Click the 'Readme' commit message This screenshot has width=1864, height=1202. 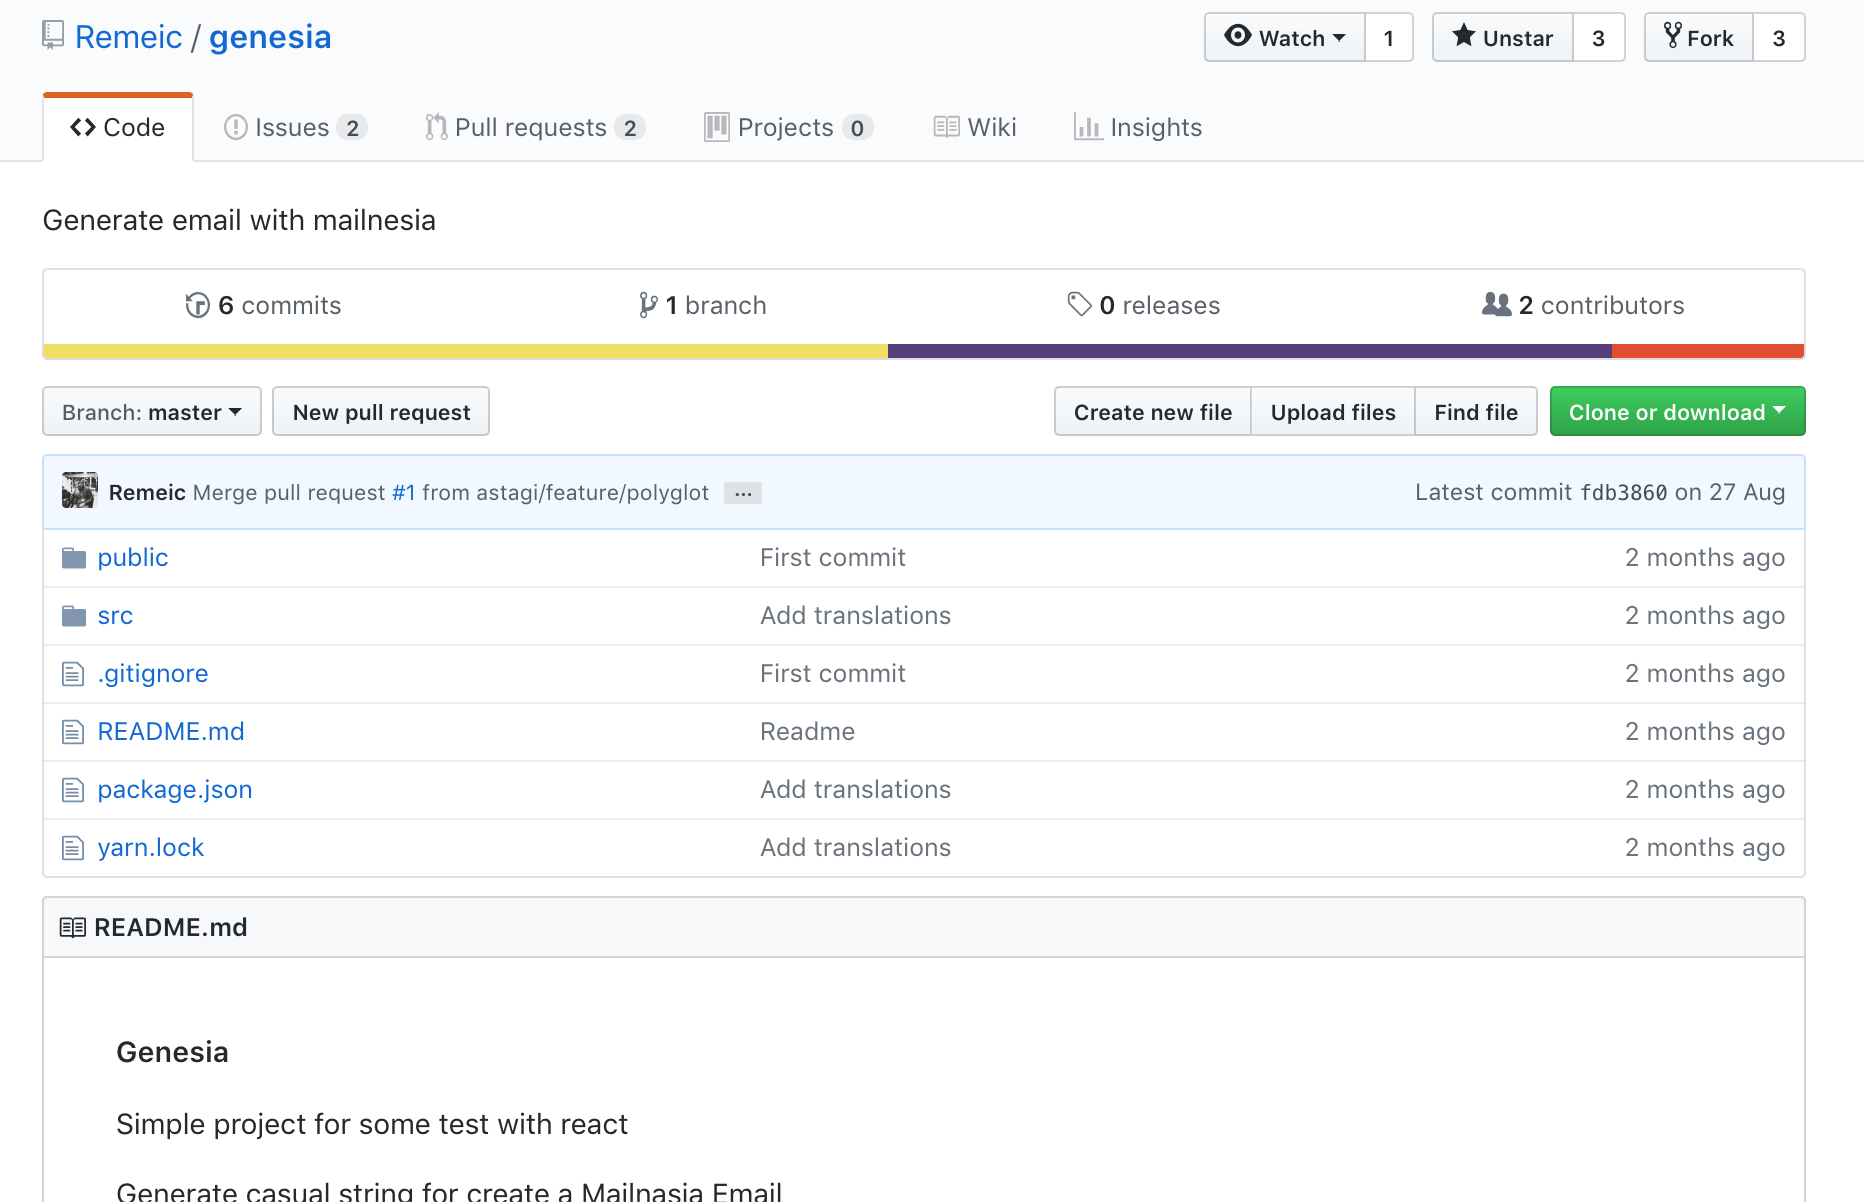click(808, 732)
